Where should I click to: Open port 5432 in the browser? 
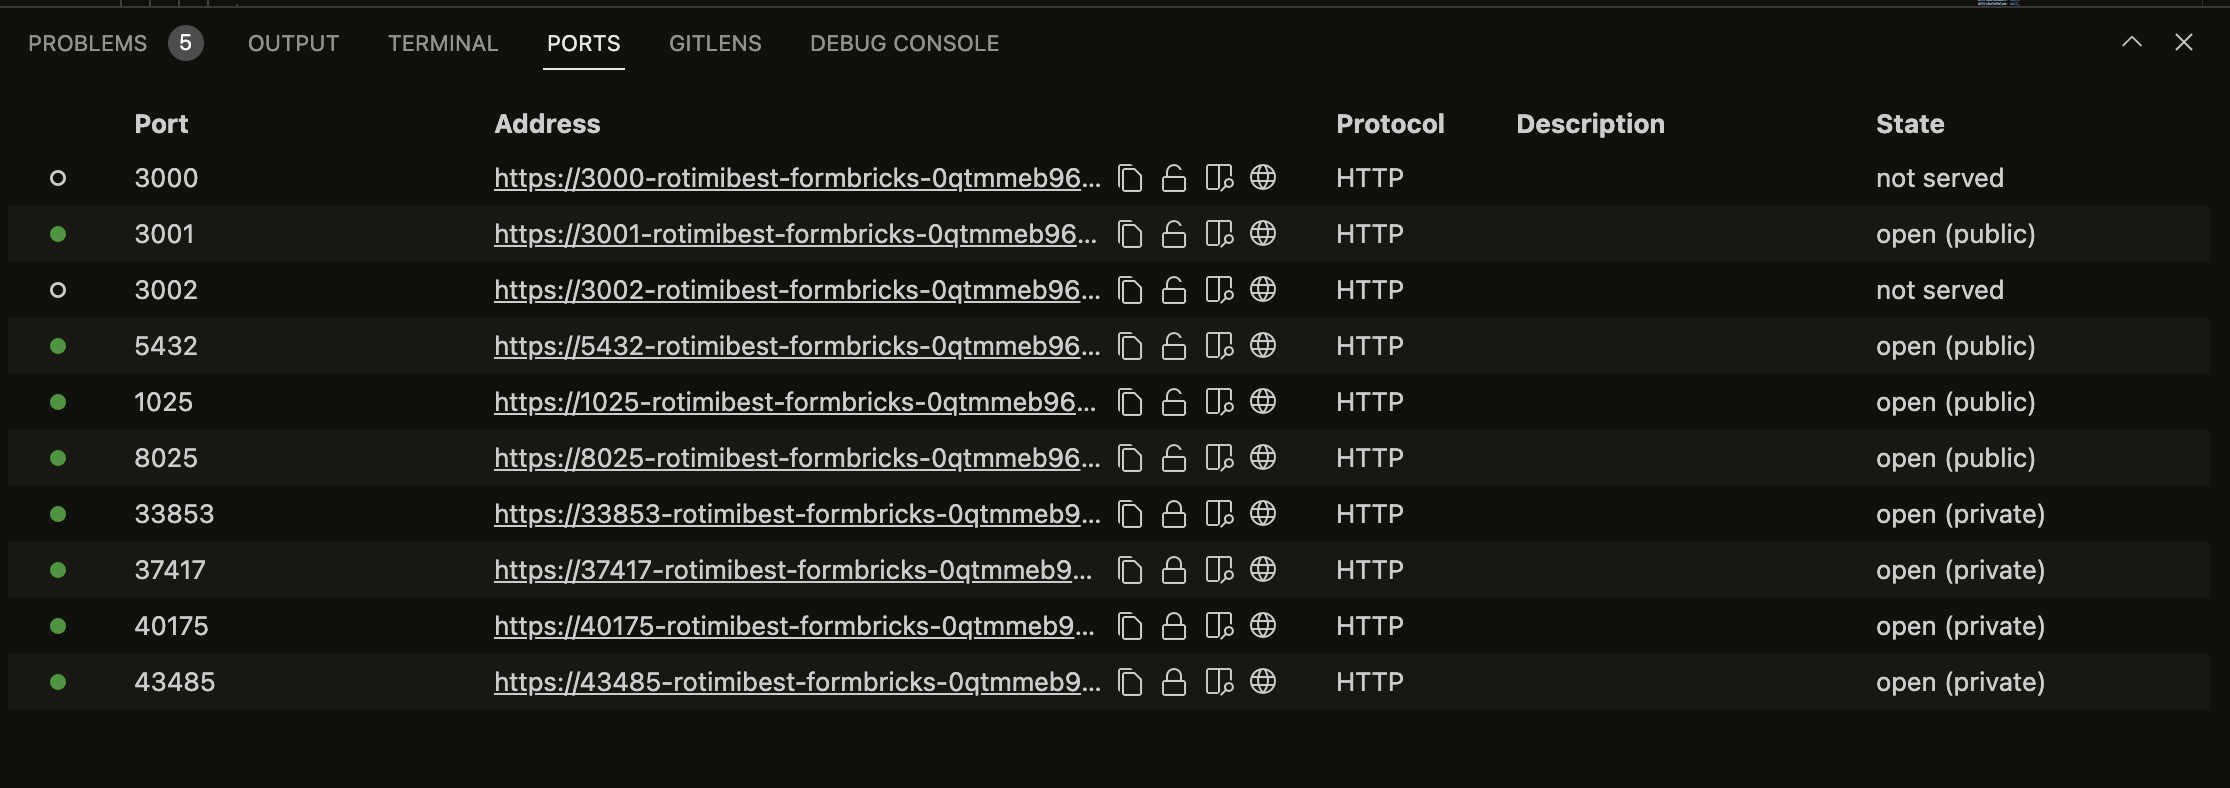[x=1263, y=346]
